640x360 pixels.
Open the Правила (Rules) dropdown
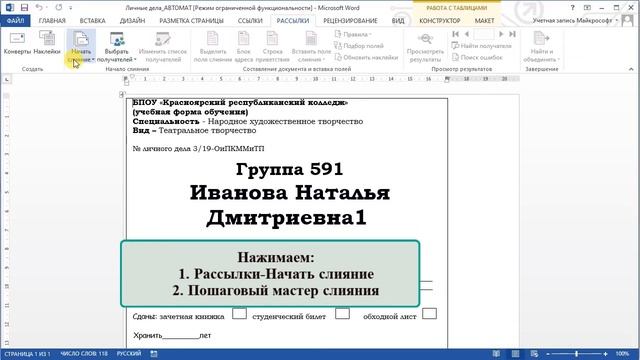(x=353, y=34)
